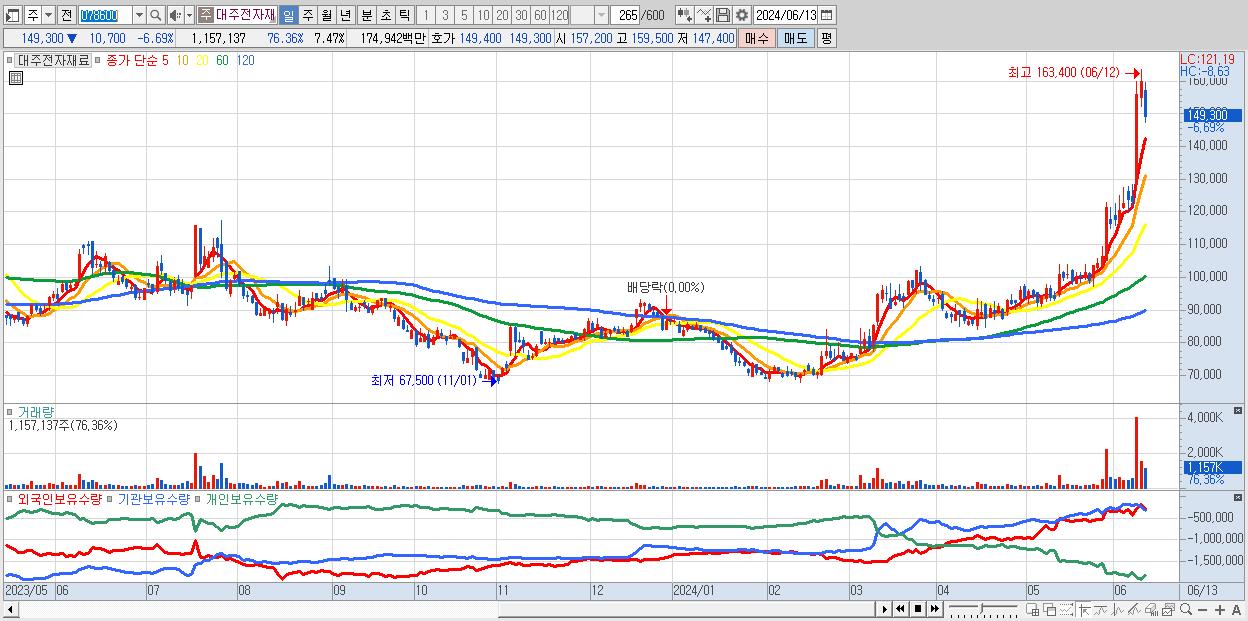The width and height of the screenshot is (1248, 621).
Task: Toggle the 개인보유수량 legend checkbox
Action: click(199, 498)
